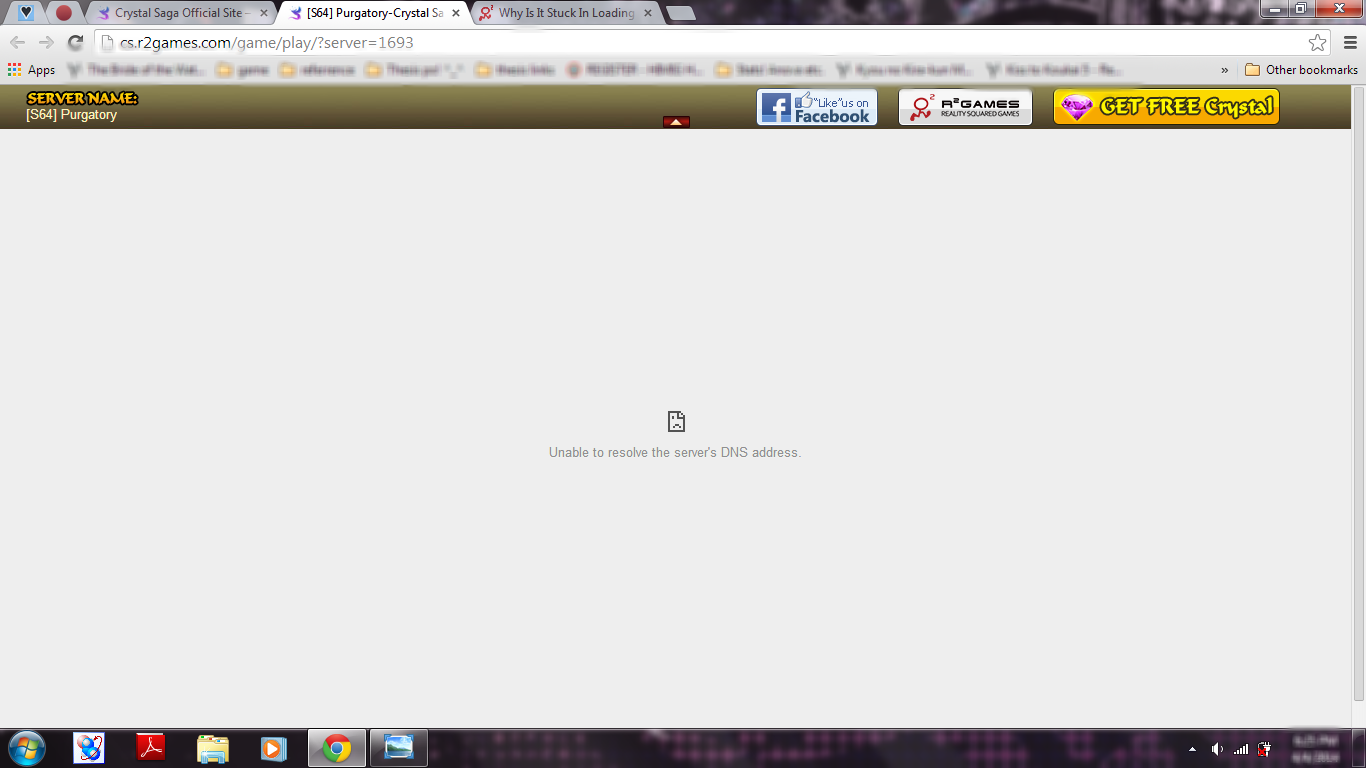This screenshot has width=1366, height=768.
Task: Open the media player taskbar icon
Action: pos(273,748)
